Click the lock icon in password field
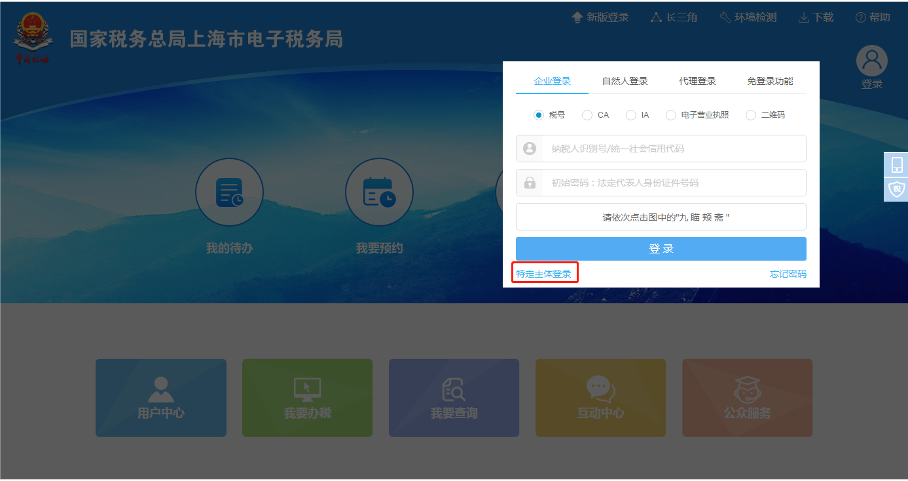This screenshot has height=481, width=908. (x=529, y=183)
